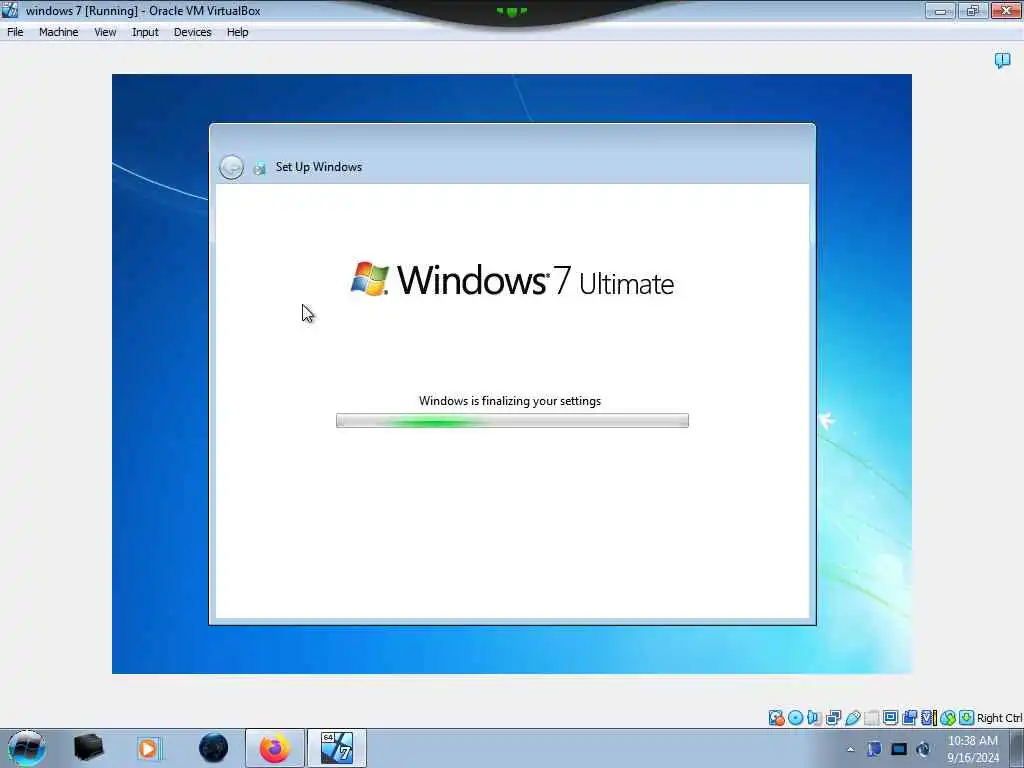Click the VirtualBox icon in the title bar
The width and height of the screenshot is (1024, 768).
[x=10, y=10]
